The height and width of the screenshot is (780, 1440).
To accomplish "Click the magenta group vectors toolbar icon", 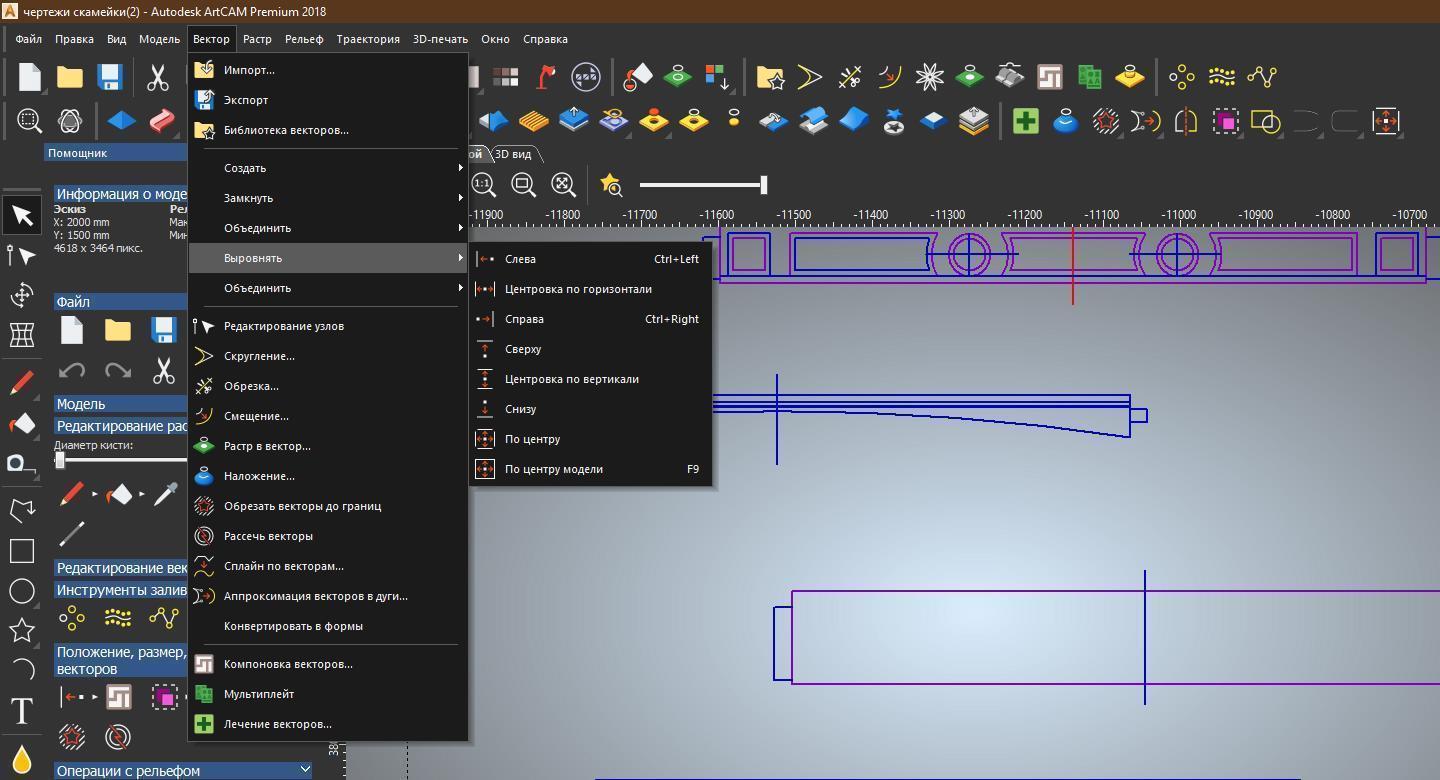I will (x=1226, y=121).
